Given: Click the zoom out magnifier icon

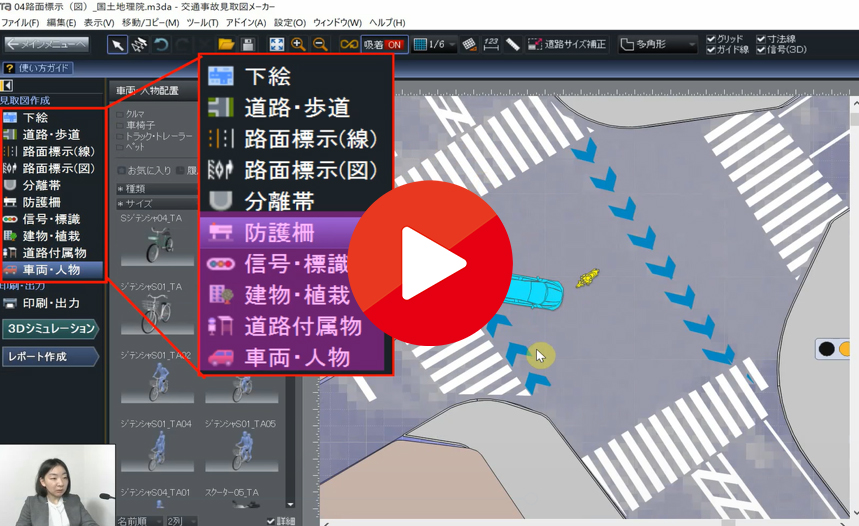Looking at the screenshot, I should coord(320,45).
